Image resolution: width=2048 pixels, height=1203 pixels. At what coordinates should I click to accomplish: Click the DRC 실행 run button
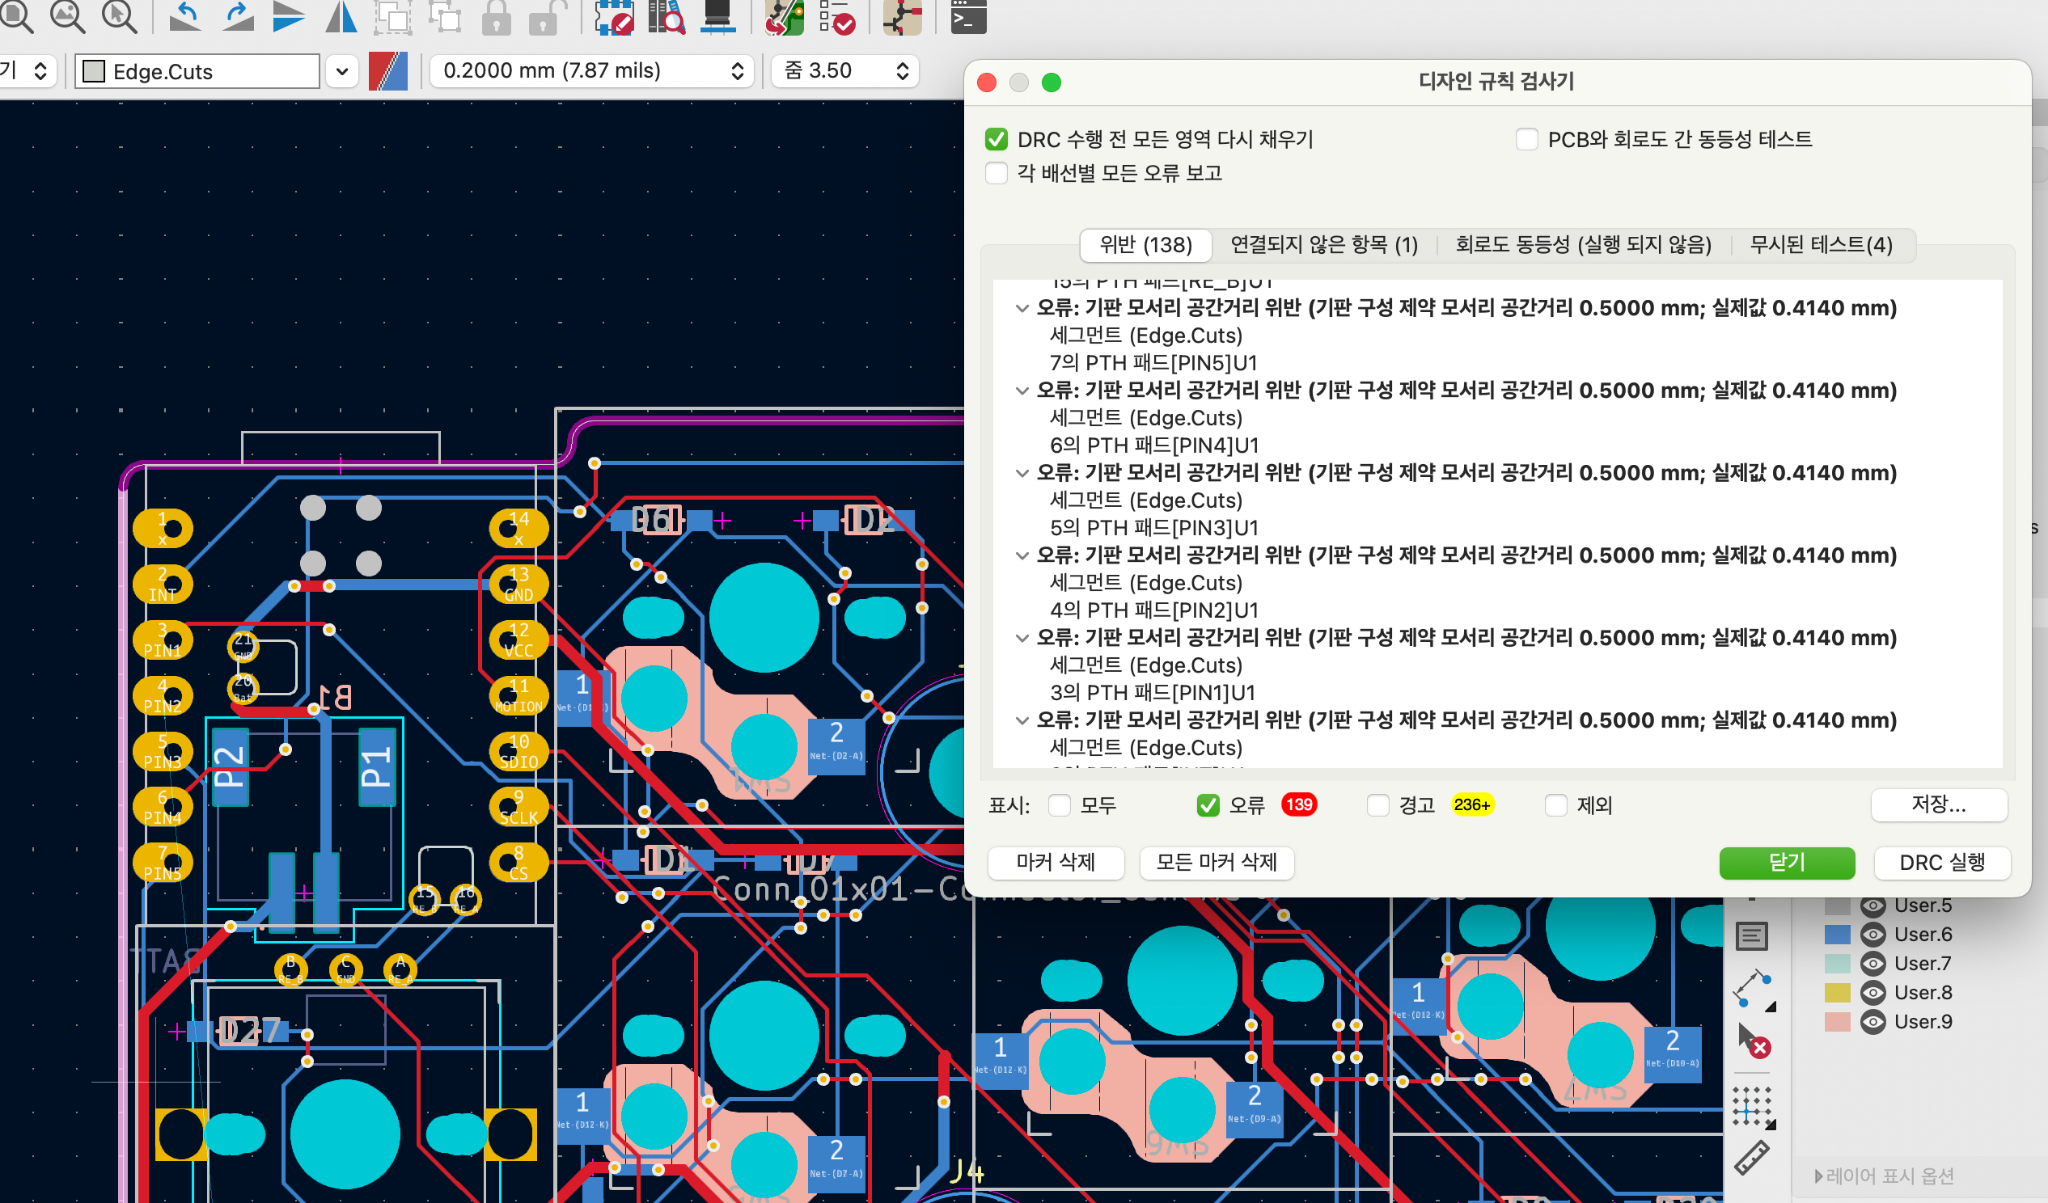click(1941, 862)
